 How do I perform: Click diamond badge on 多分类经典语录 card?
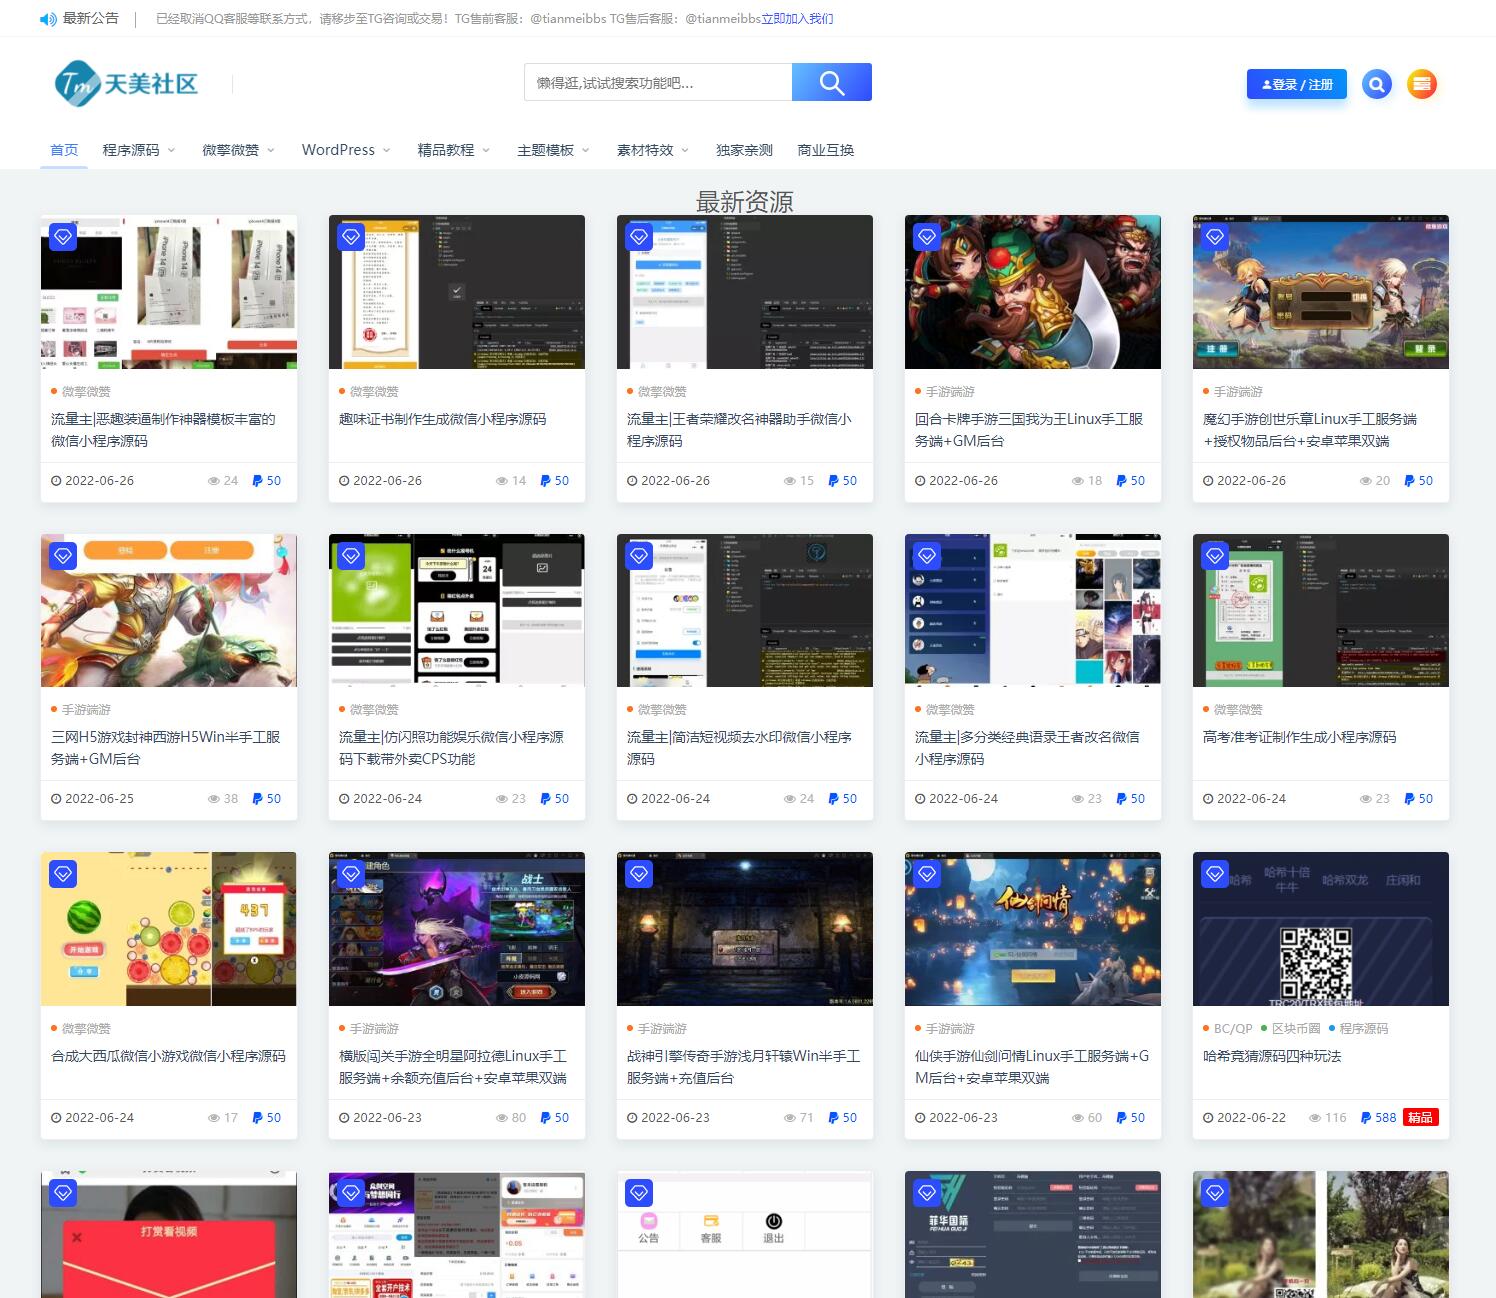click(927, 556)
